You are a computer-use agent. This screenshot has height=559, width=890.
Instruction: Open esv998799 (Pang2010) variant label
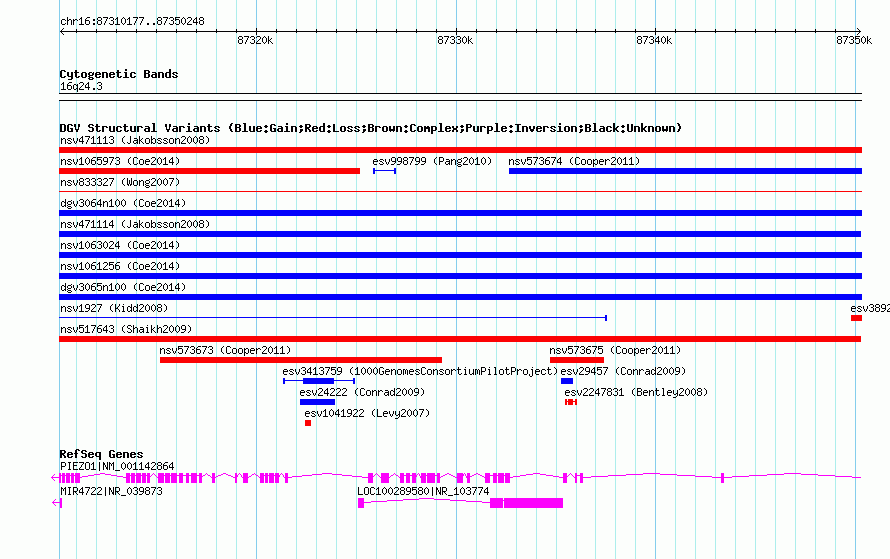click(433, 161)
